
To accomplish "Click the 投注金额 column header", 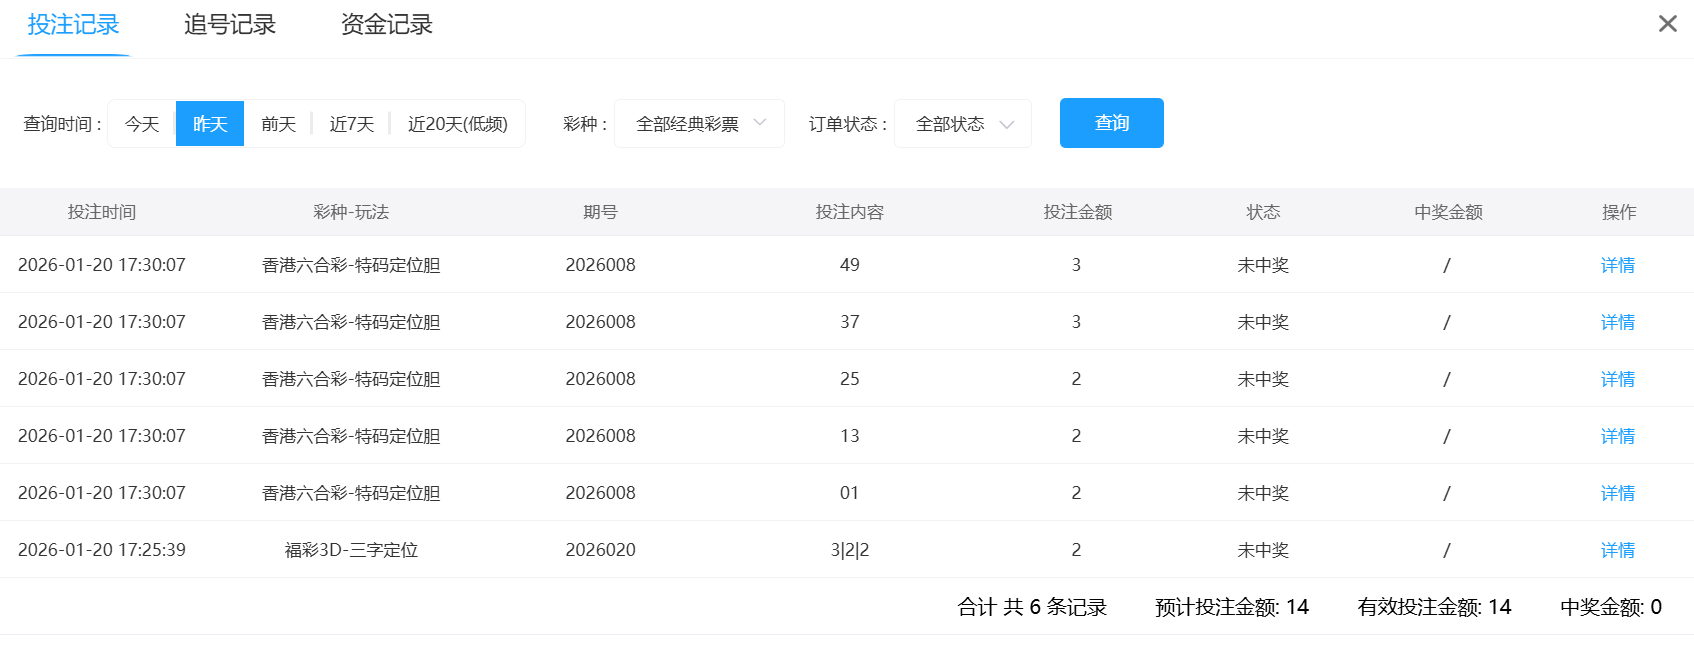I will [x=1077, y=212].
